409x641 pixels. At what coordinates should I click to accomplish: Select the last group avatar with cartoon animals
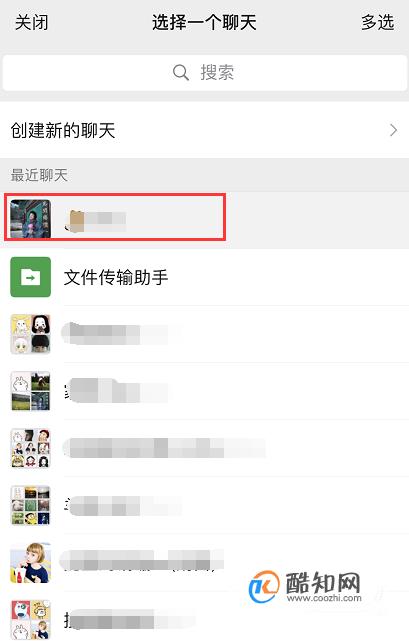[31, 620]
